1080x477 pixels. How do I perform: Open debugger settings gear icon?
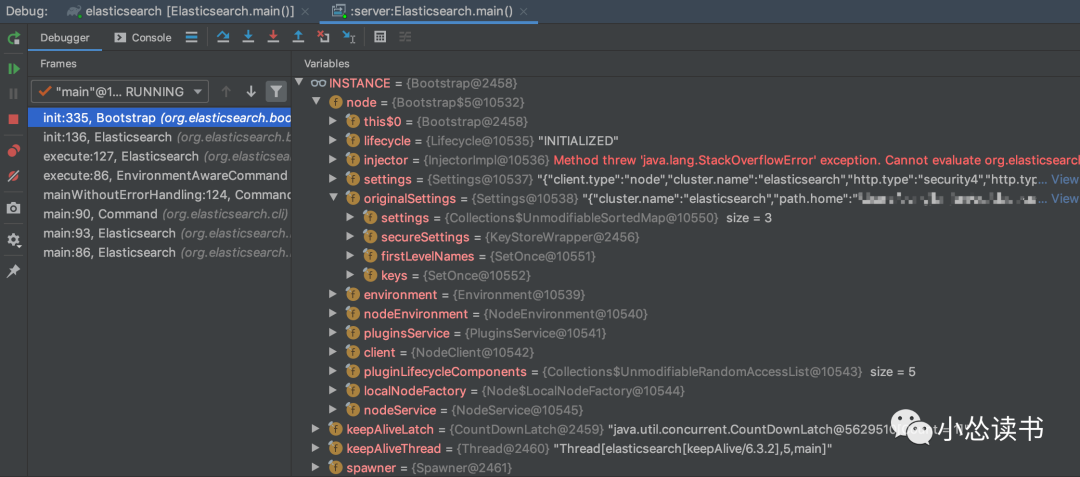[13, 240]
